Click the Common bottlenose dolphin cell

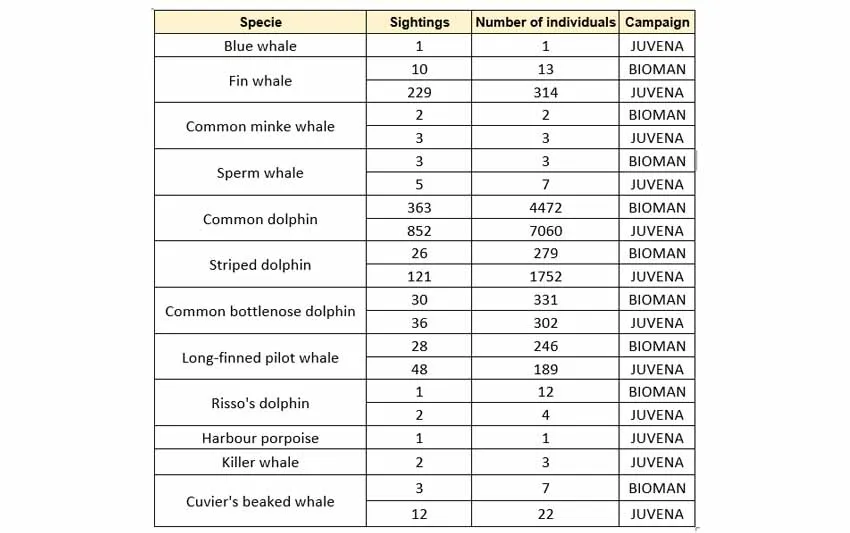[x=260, y=311]
